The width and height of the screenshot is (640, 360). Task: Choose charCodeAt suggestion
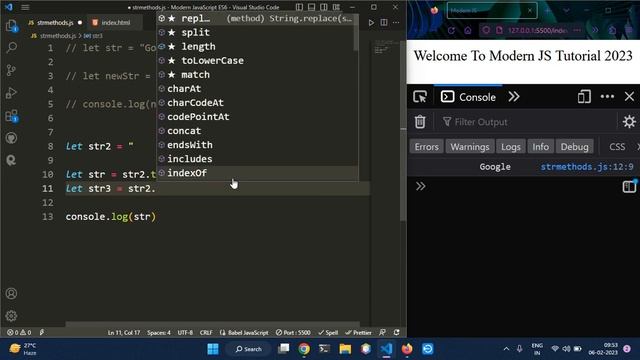point(258,102)
